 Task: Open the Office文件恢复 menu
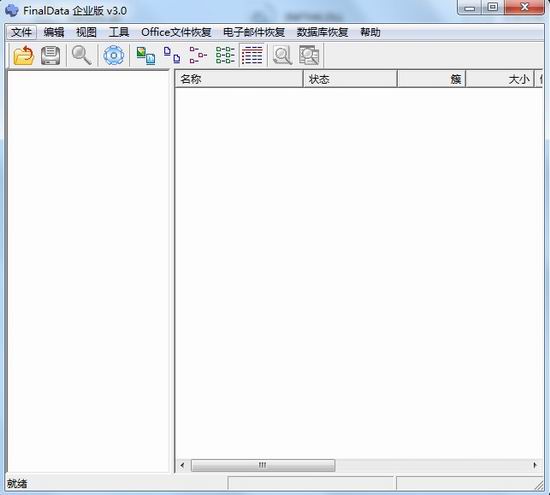(176, 32)
